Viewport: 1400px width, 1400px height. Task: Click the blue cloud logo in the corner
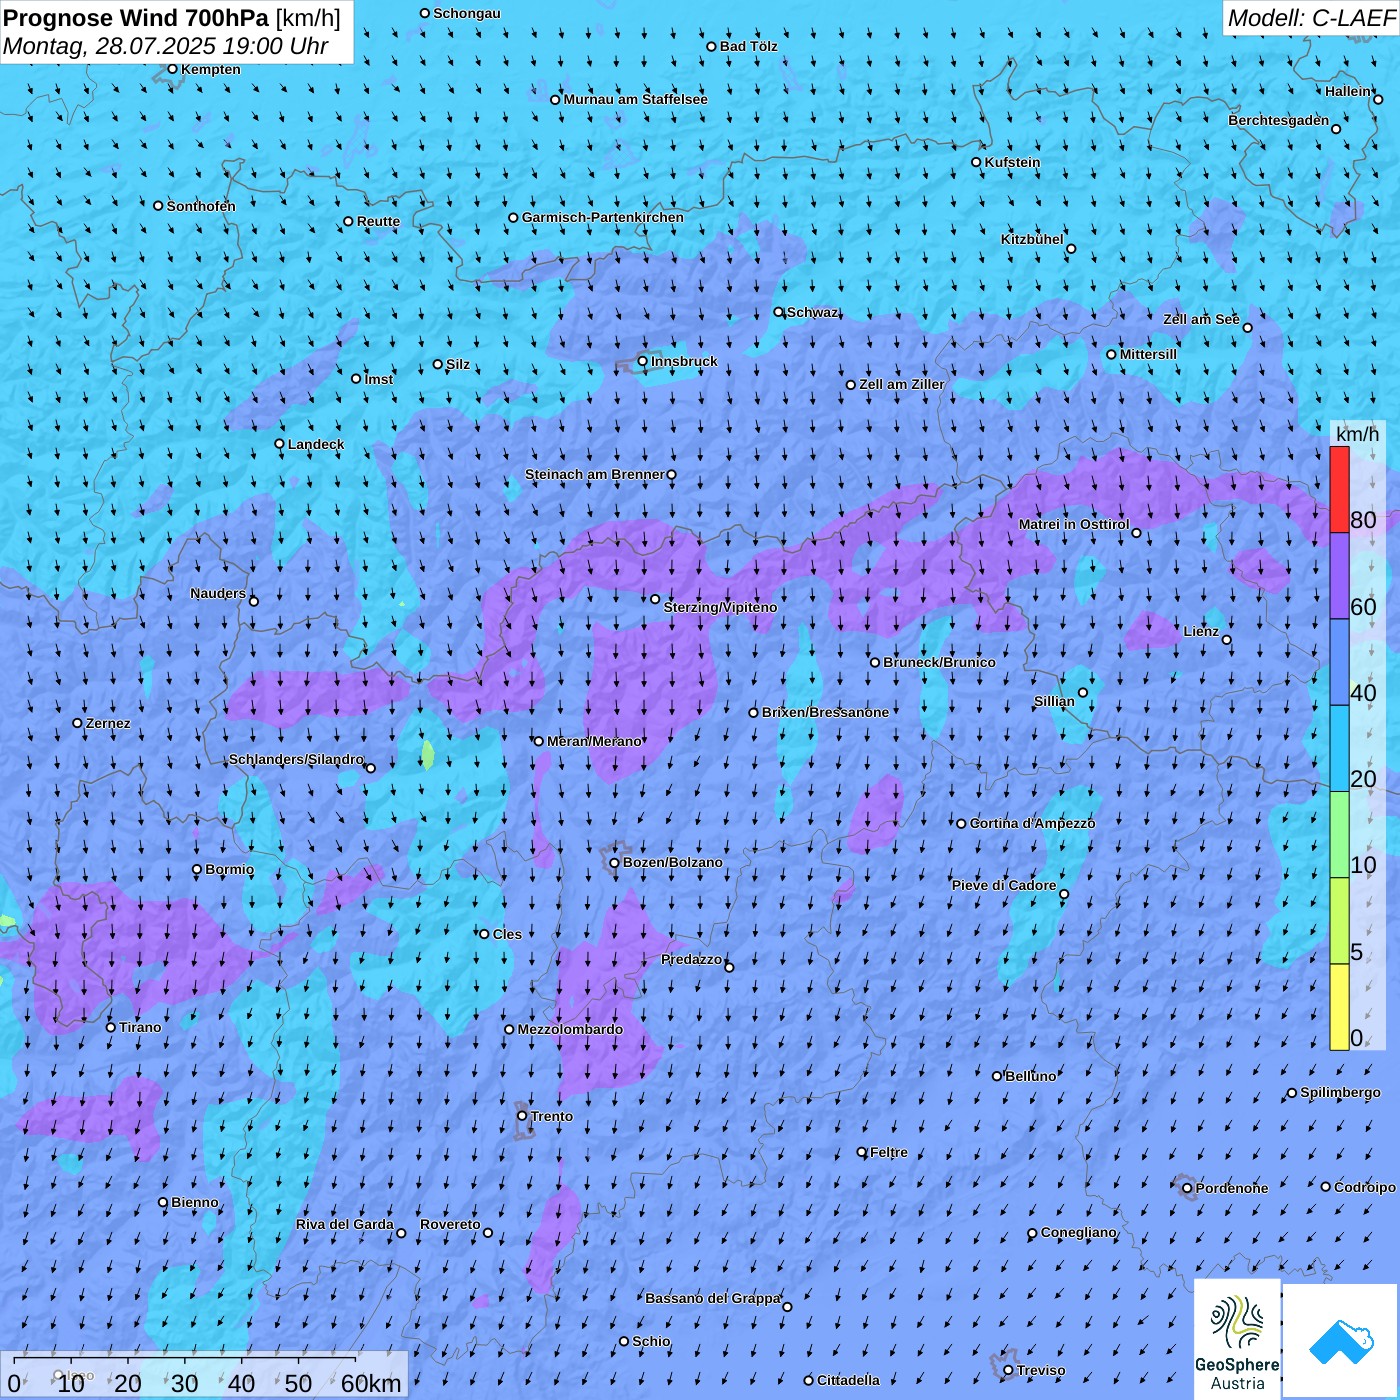click(1341, 1341)
